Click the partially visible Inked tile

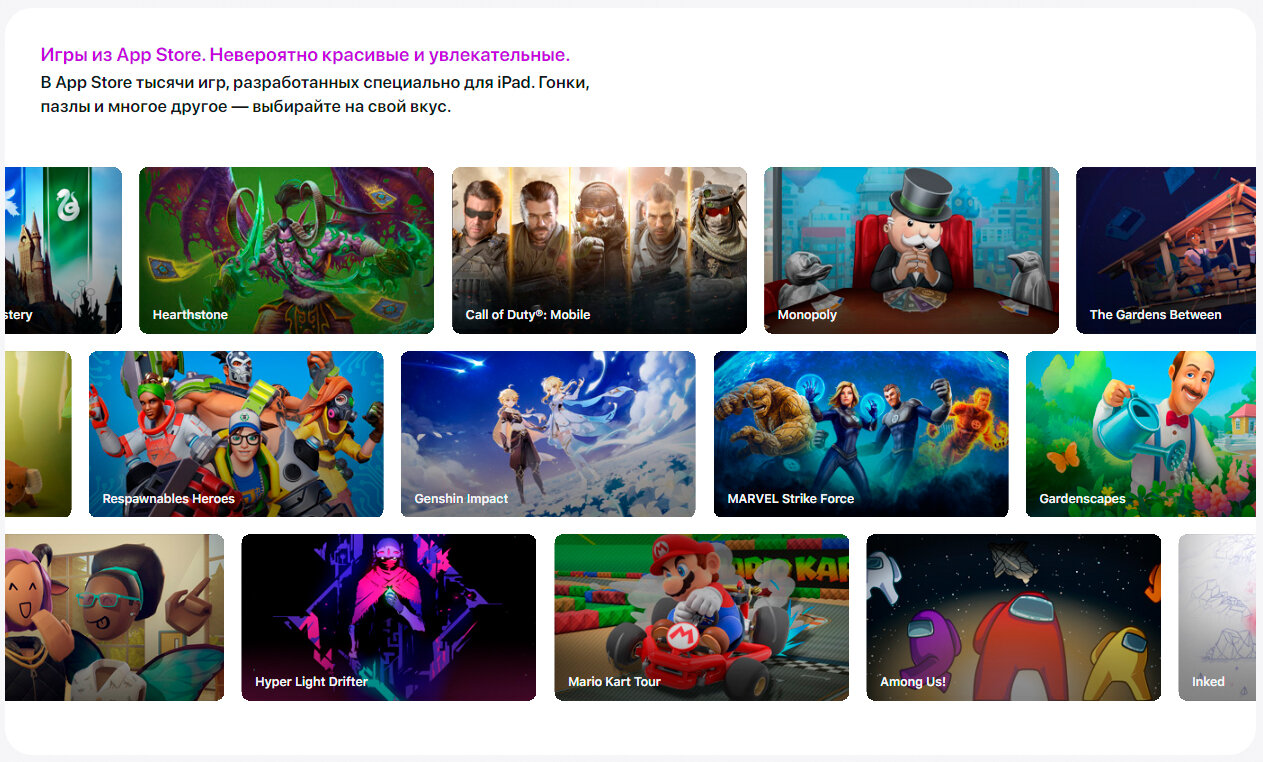click(1216, 617)
